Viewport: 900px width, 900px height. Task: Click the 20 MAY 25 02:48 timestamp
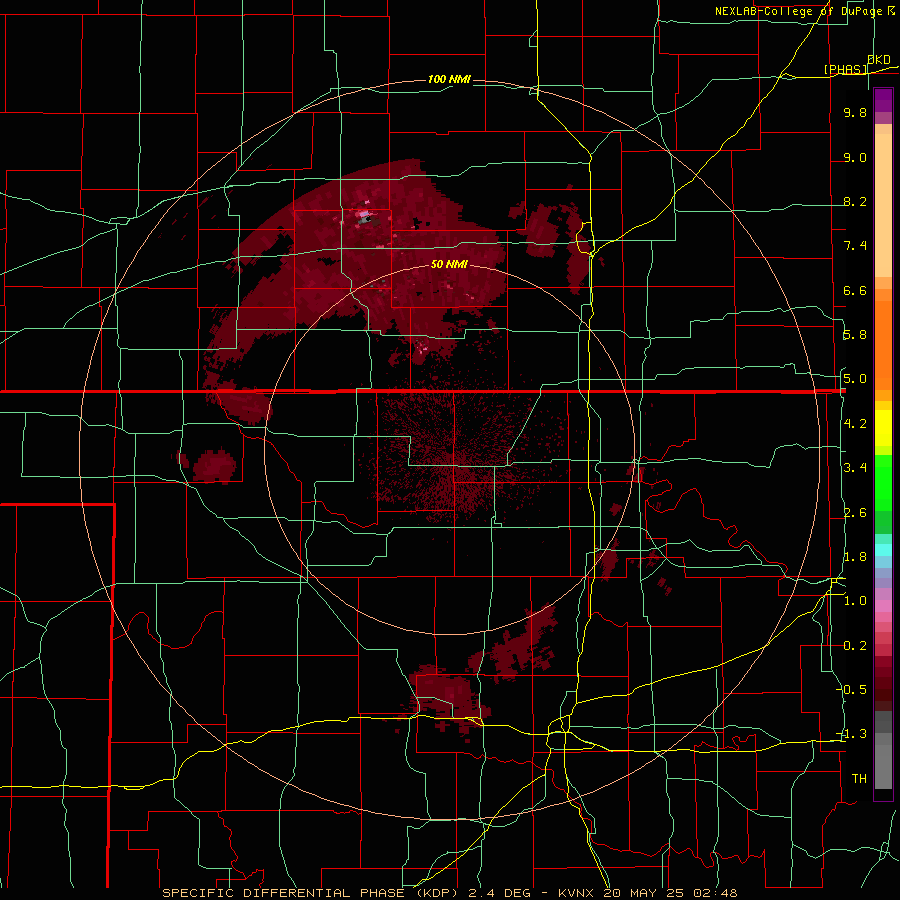coord(670,893)
